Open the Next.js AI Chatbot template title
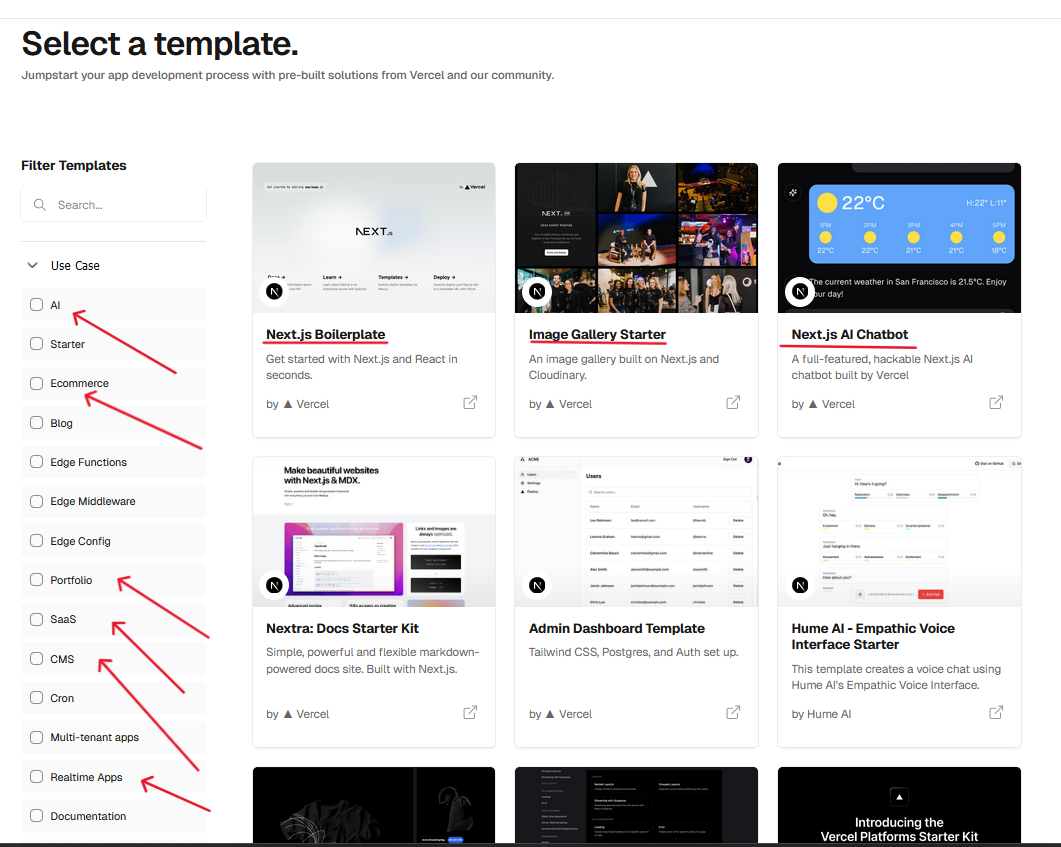This screenshot has height=847, width=1061. pos(849,334)
